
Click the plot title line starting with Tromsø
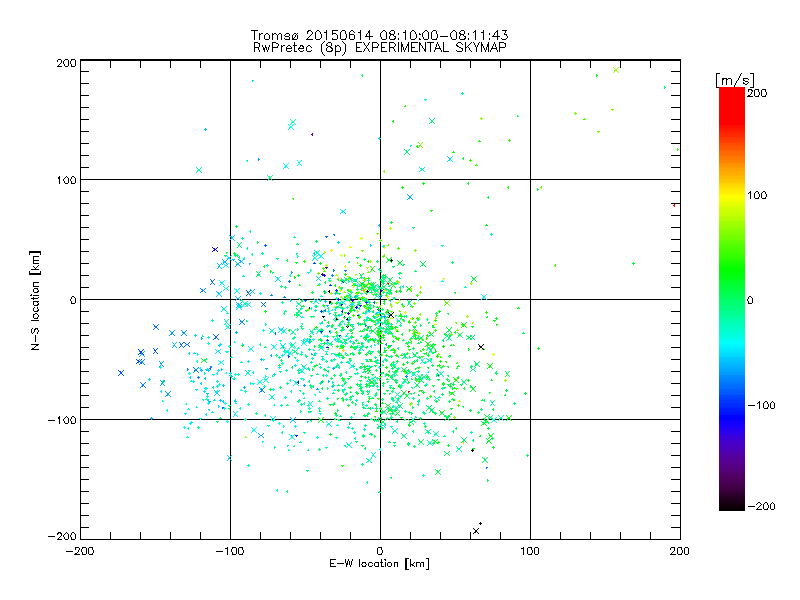tap(379, 35)
